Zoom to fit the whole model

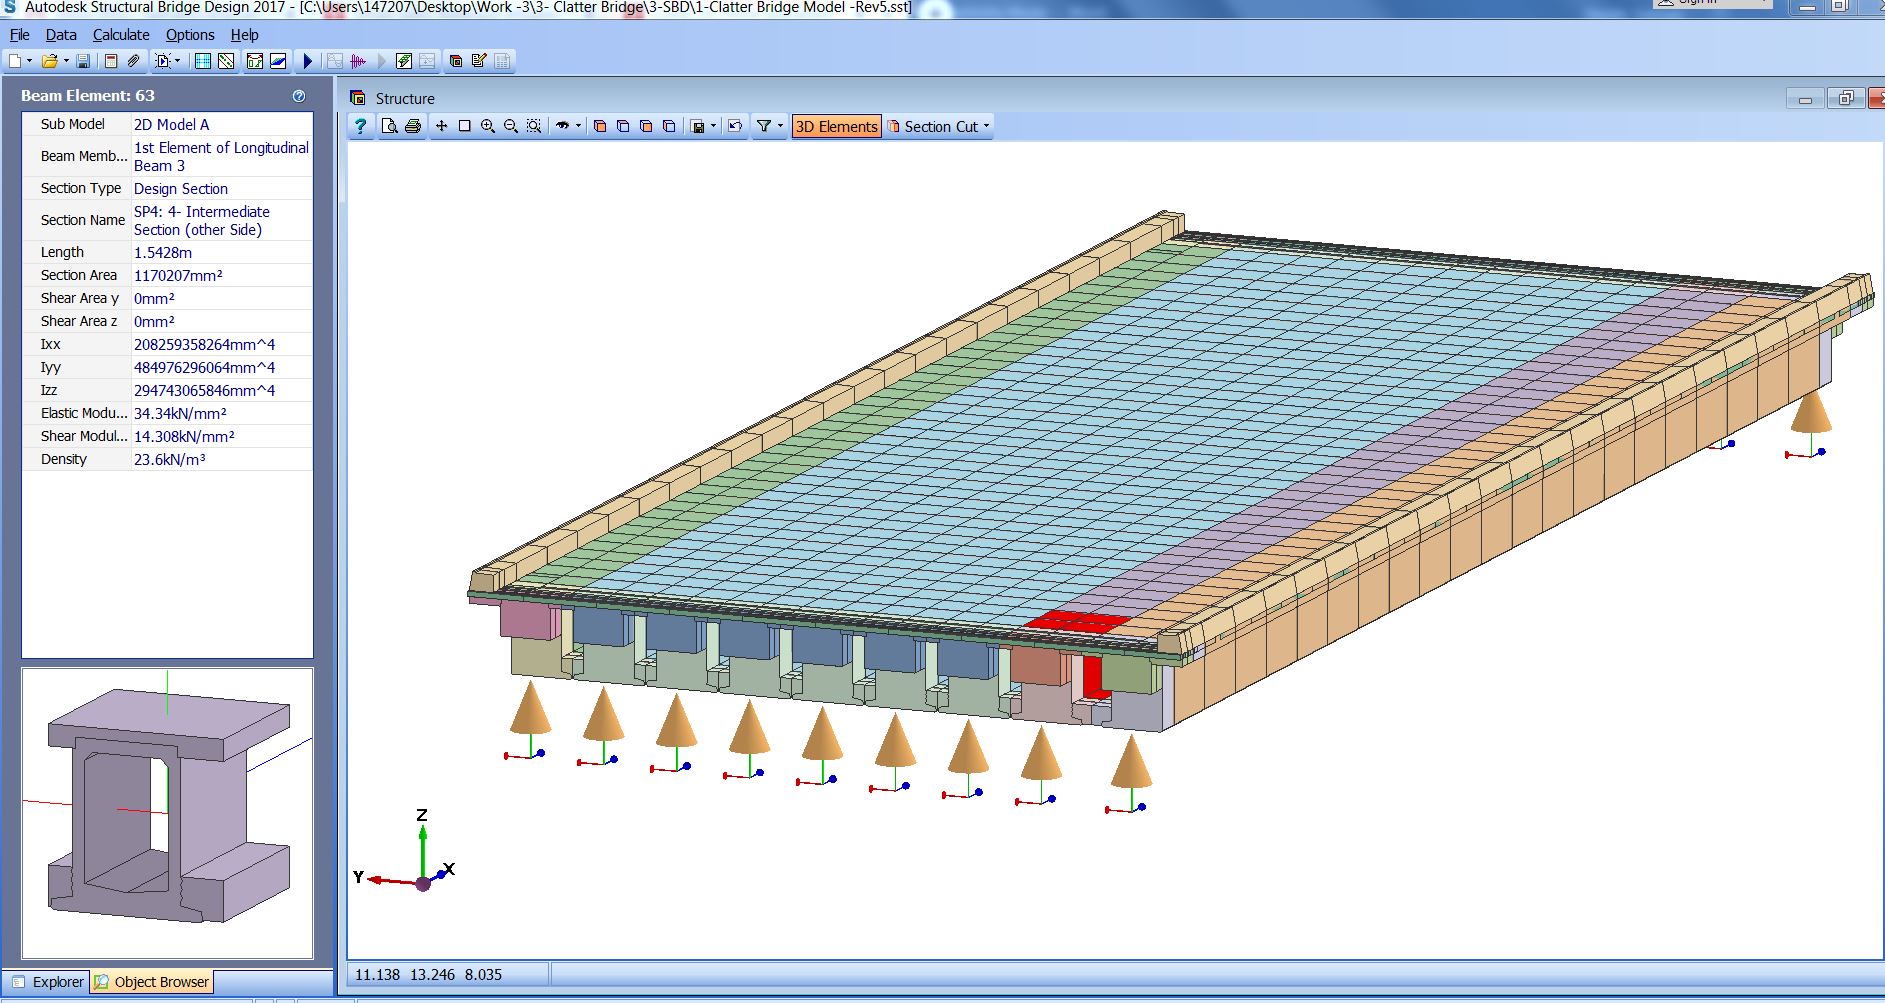click(x=533, y=127)
